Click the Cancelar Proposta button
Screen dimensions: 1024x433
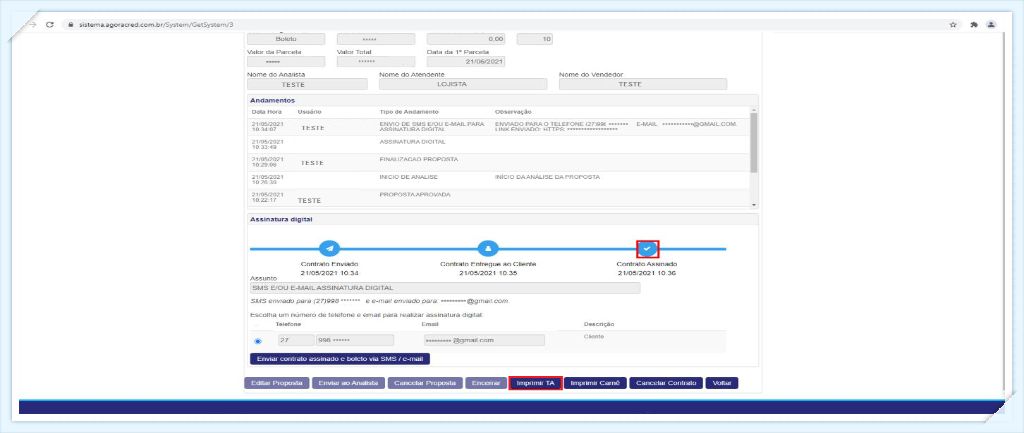click(425, 383)
